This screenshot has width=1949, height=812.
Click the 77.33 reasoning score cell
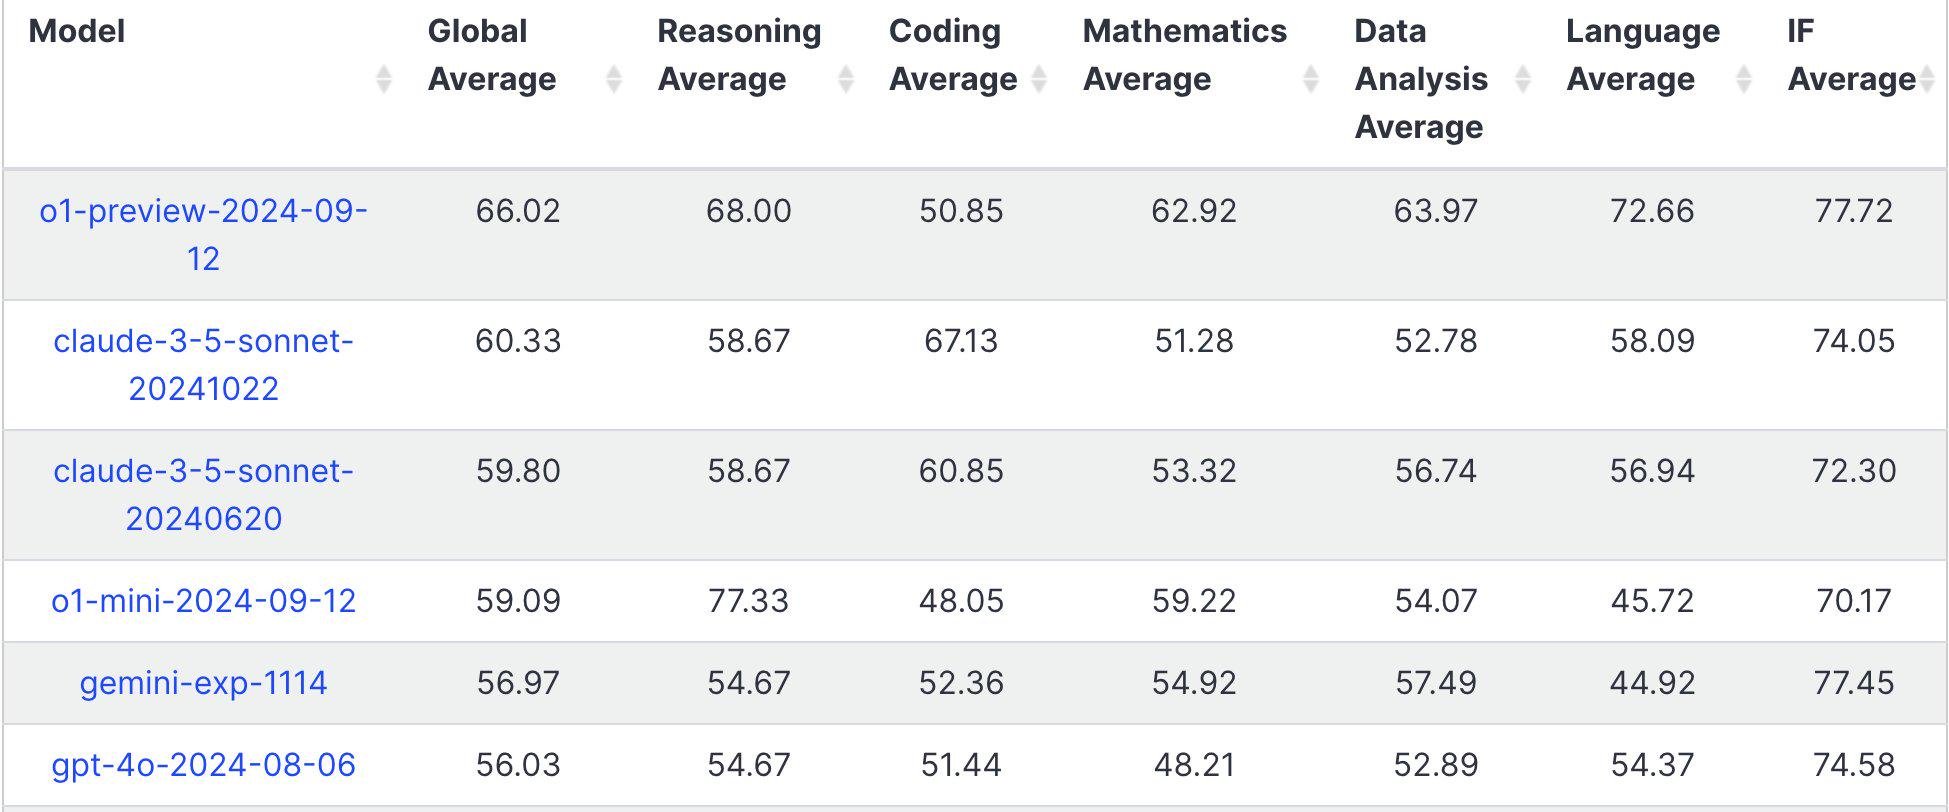[748, 600]
